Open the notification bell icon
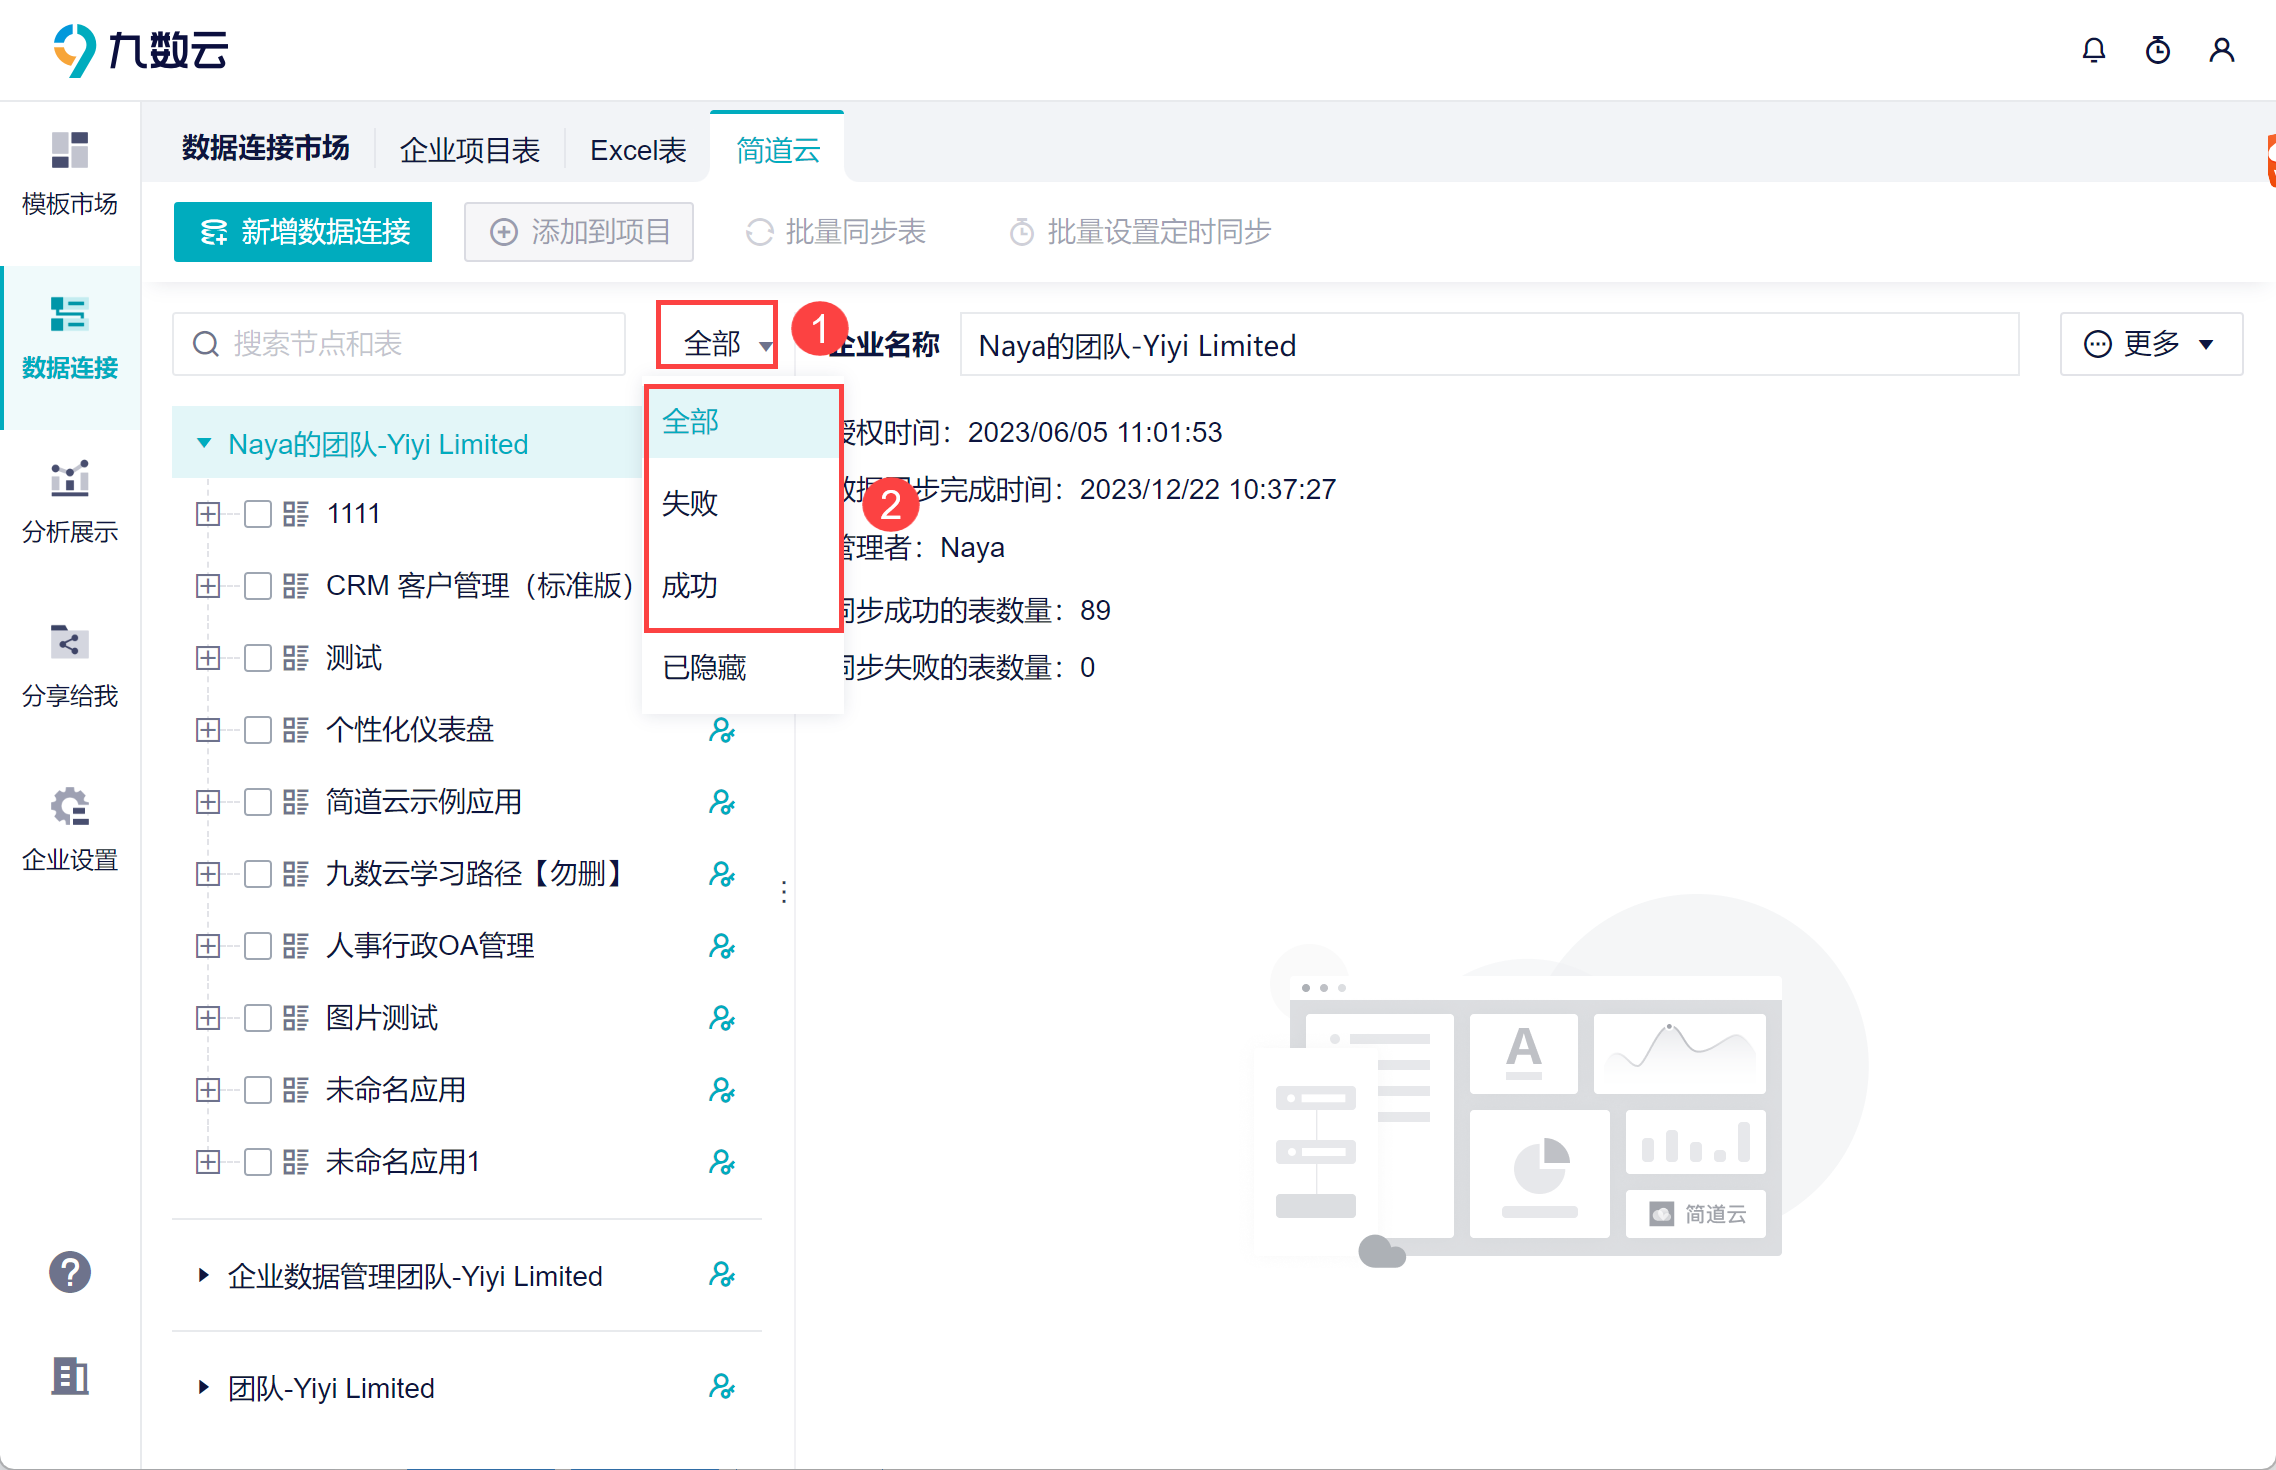This screenshot has width=2276, height=1470. click(x=2093, y=50)
